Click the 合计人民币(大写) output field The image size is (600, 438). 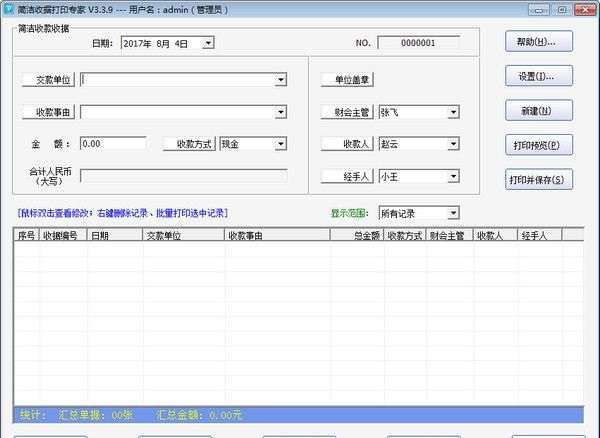[184, 176]
